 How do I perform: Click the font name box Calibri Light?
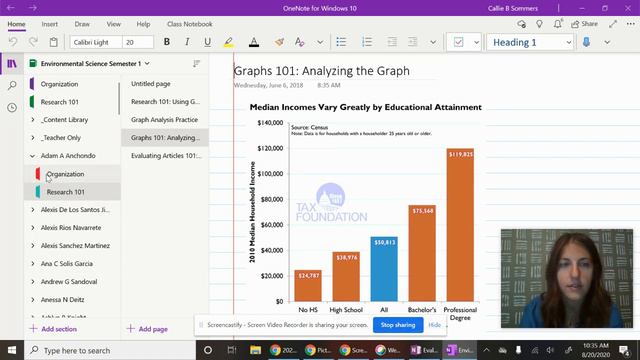[96, 42]
